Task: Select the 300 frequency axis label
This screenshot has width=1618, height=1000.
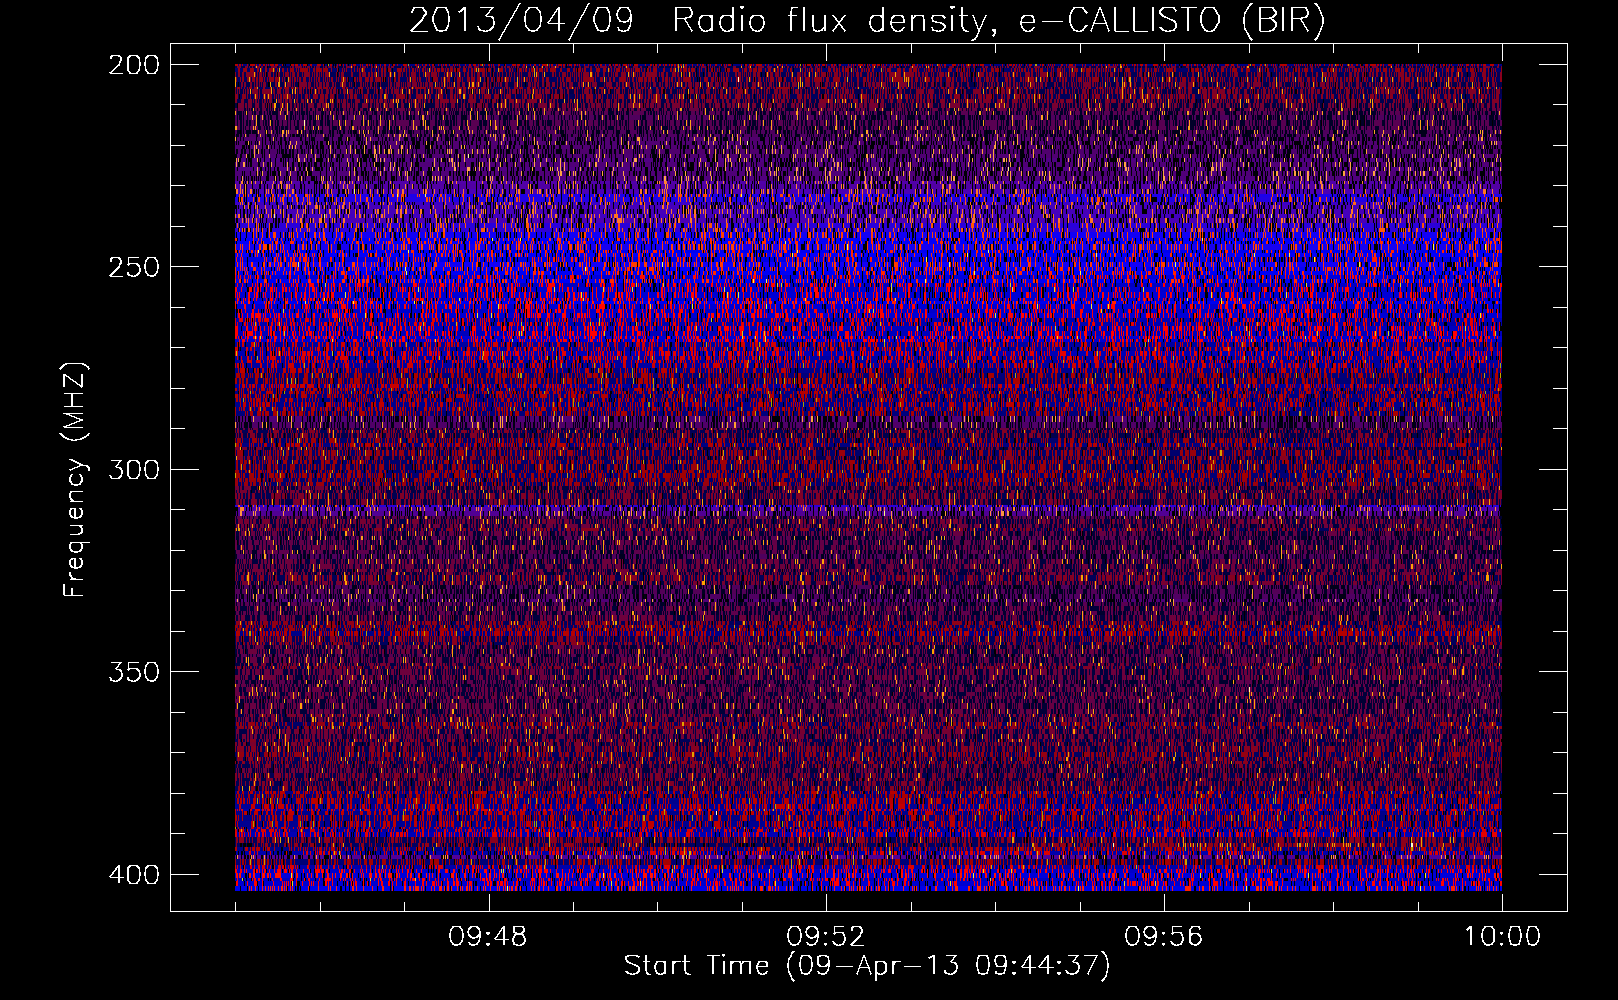Action: (133, 470)
